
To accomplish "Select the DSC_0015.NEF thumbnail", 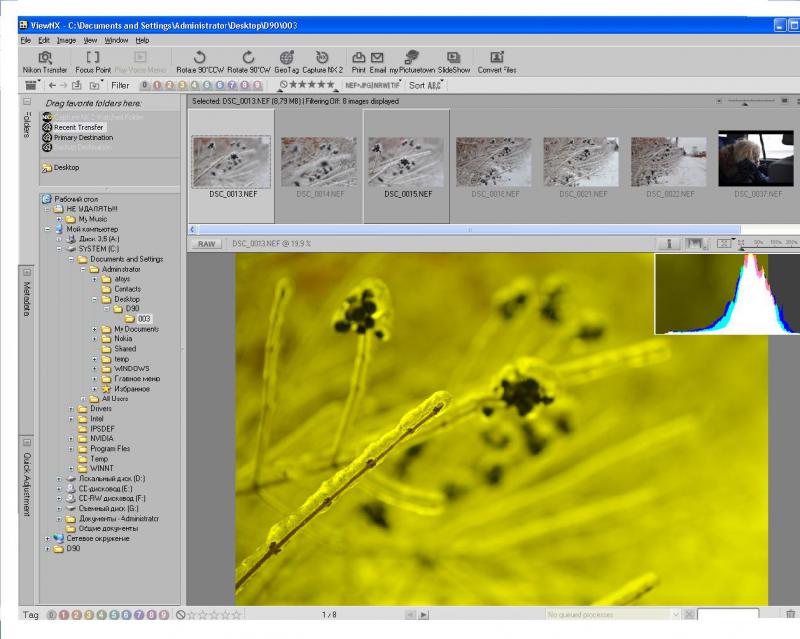I will click(407, 166).
